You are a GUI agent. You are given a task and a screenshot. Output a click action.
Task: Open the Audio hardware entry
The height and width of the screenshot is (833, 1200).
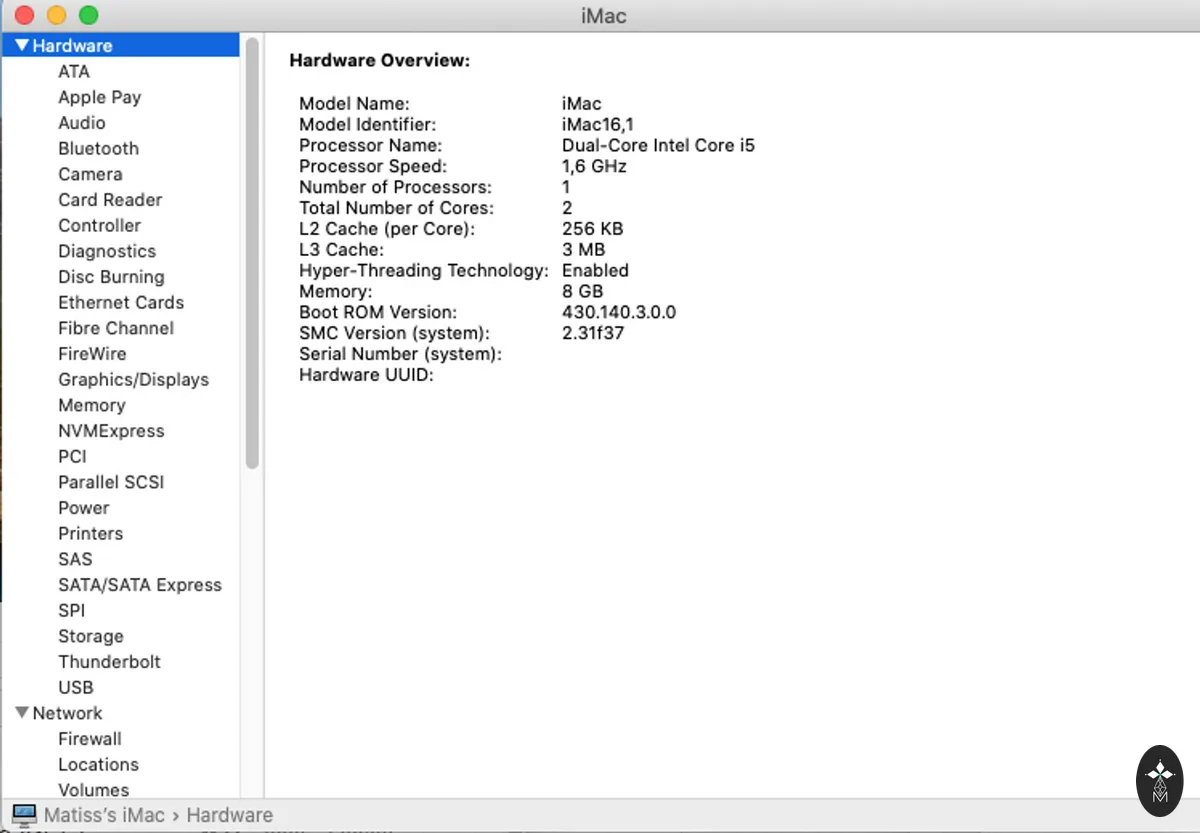(x=81, y=123)
